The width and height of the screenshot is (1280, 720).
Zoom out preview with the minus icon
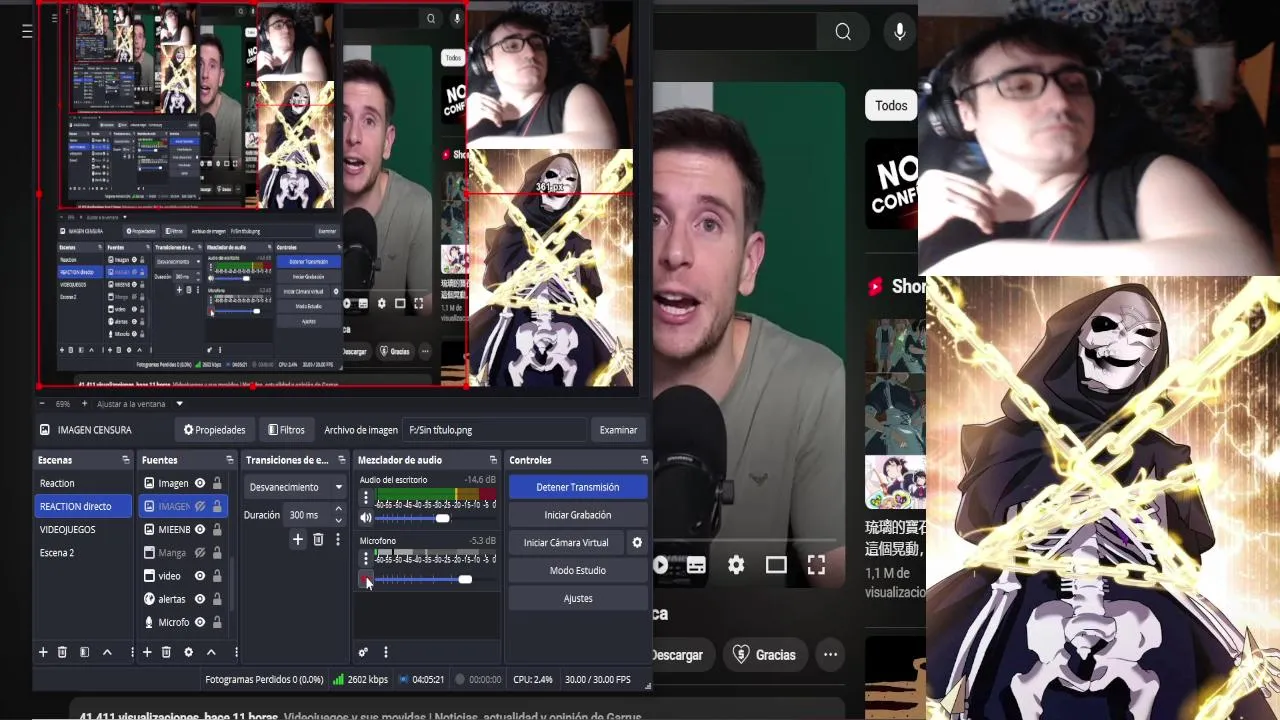43,404
